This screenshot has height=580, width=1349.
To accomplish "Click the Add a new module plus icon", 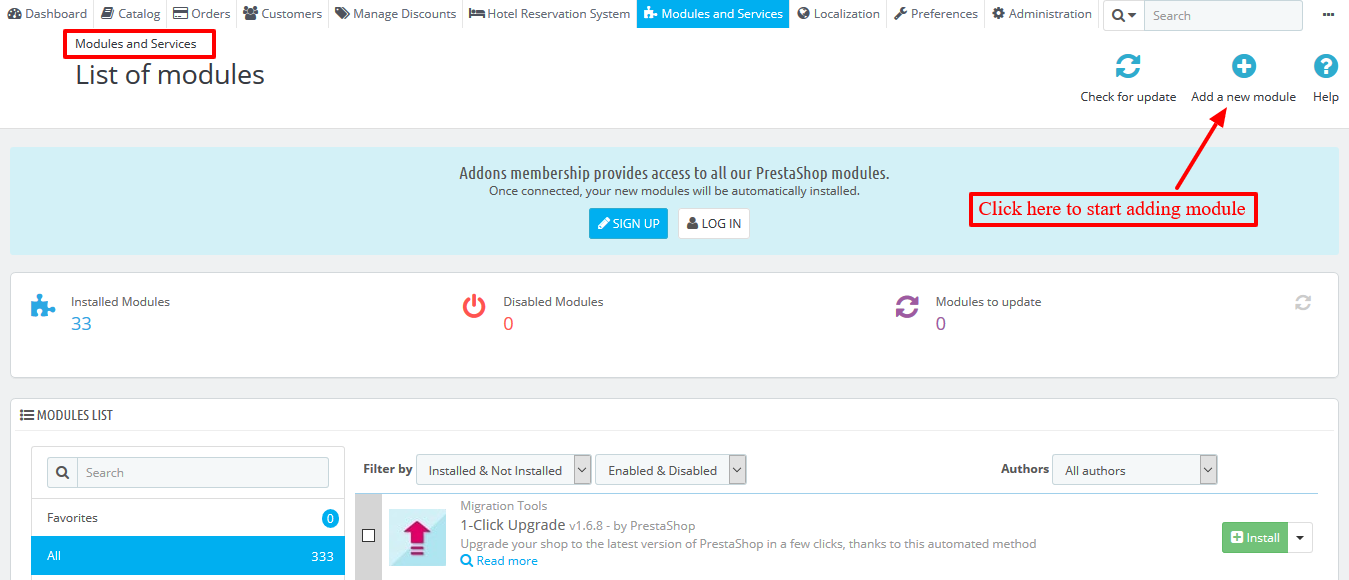I will pos(1243,67).
